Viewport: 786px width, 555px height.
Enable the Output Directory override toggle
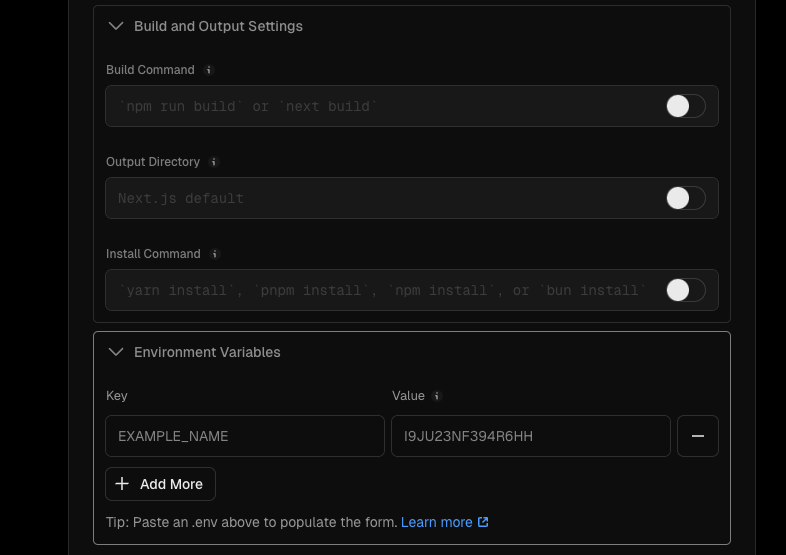[x=686, y=198]
